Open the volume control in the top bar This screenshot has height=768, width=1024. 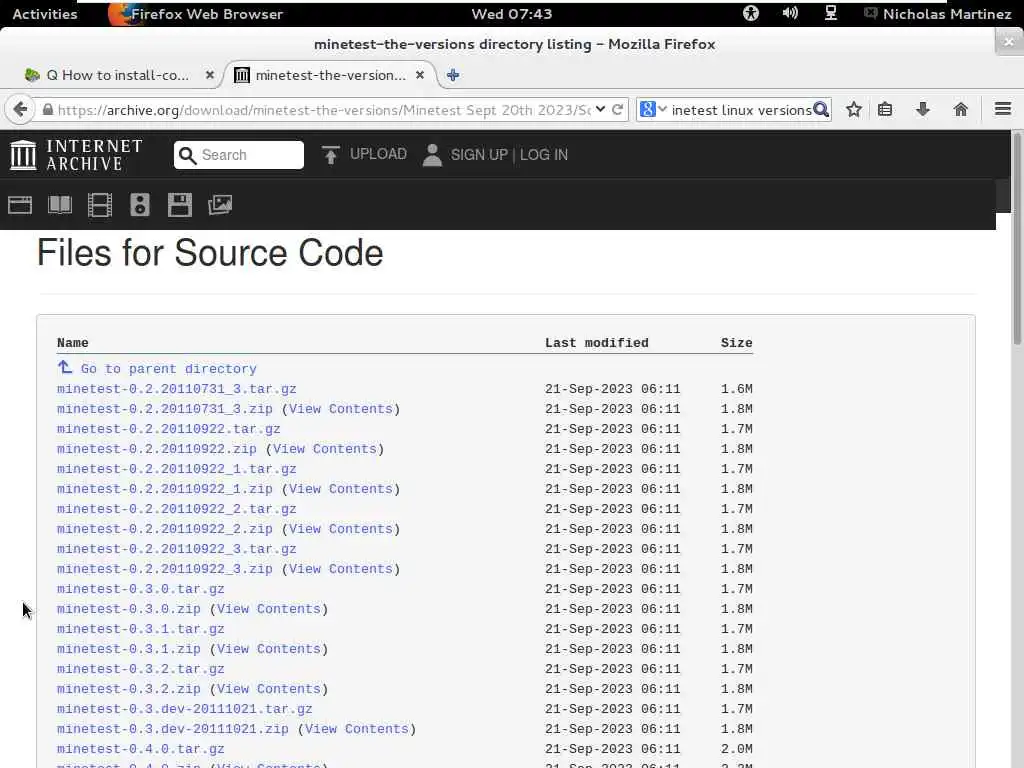pyautogui.click(x=790, y=13)
